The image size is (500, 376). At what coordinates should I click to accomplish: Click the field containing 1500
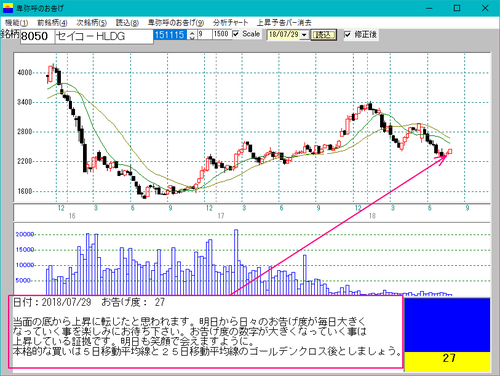tap(221, 34)
